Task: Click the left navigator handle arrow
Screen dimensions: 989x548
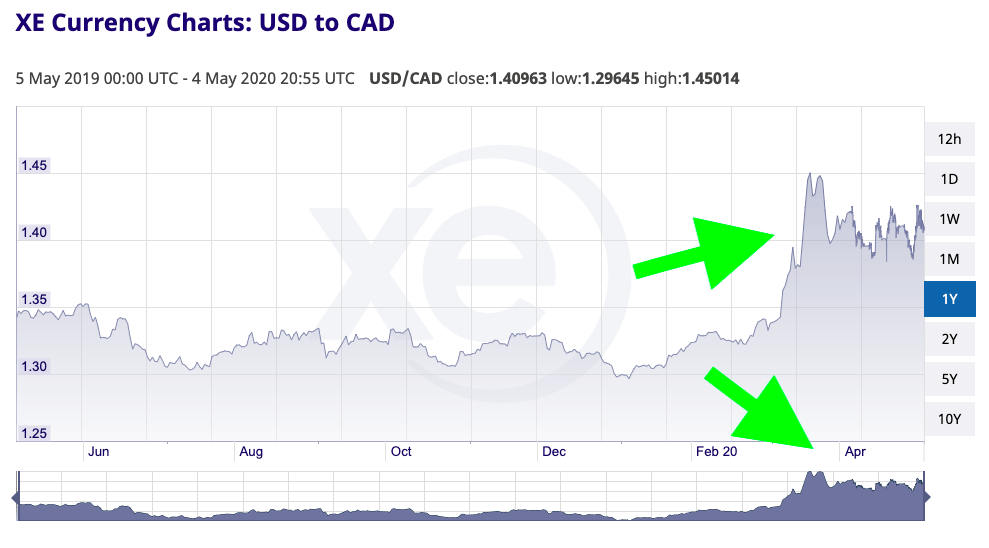Action: pos(15,497)
